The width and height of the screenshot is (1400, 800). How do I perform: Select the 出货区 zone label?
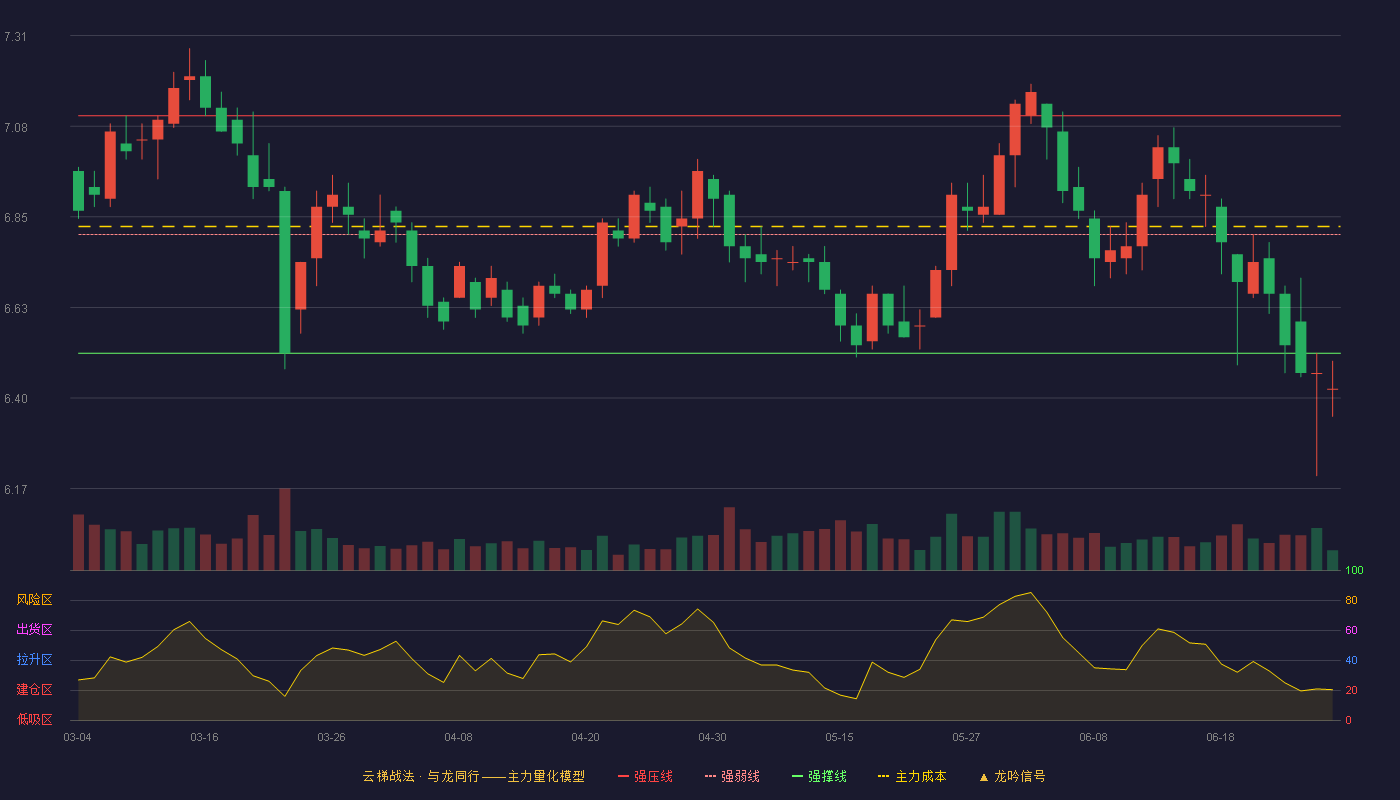[34, 630]
